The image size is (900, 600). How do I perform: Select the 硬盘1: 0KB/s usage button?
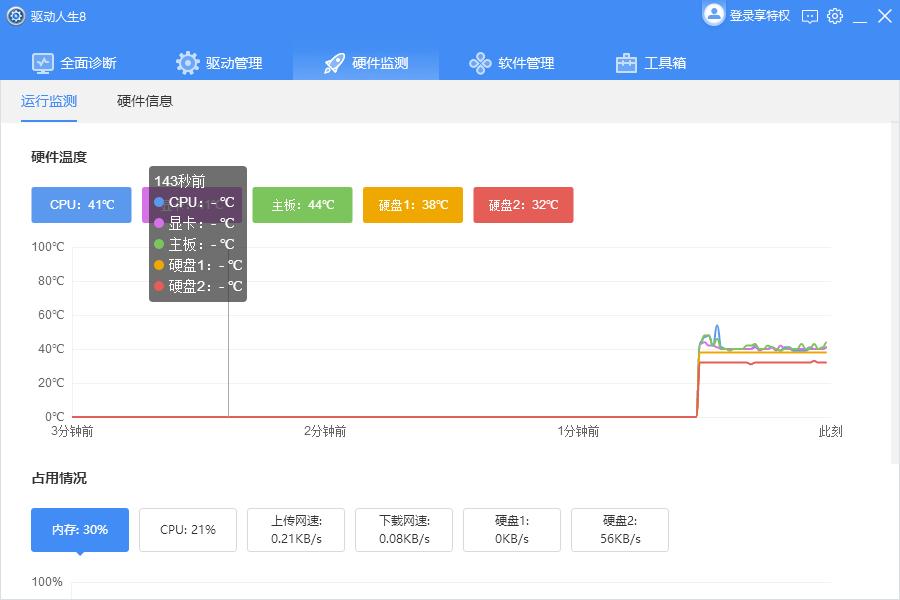pyautogui.click(x=512, y=529)
